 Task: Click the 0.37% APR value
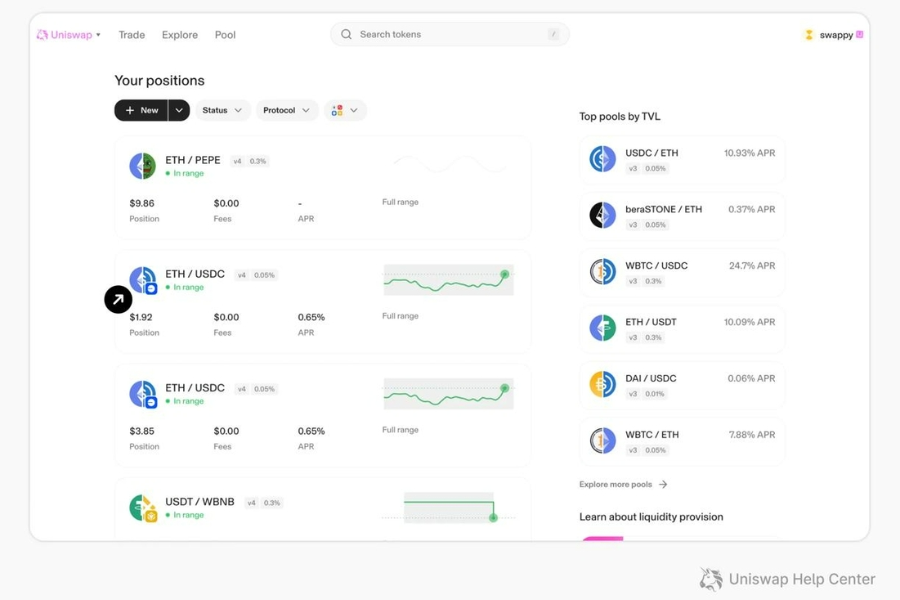click(x=751, y=210)
